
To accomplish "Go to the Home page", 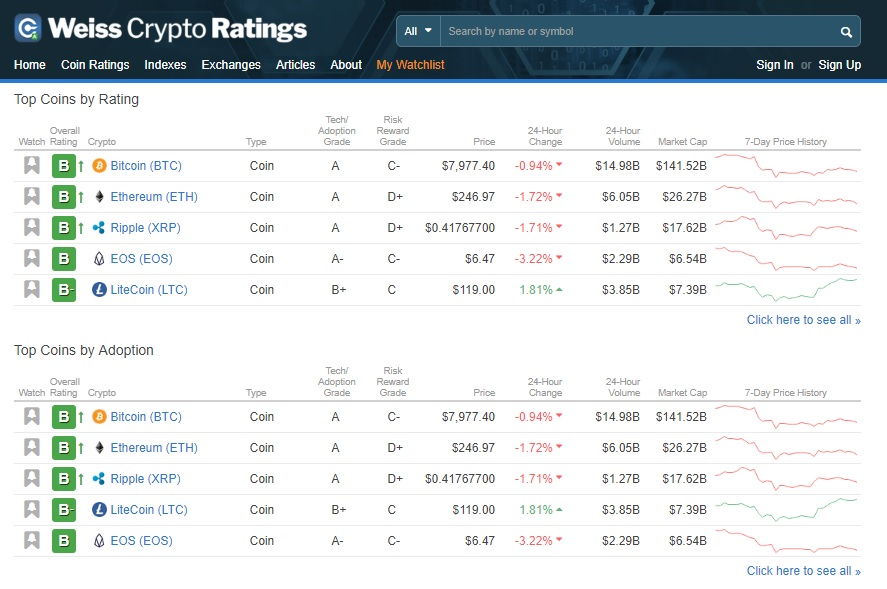I will pos(30,65).
